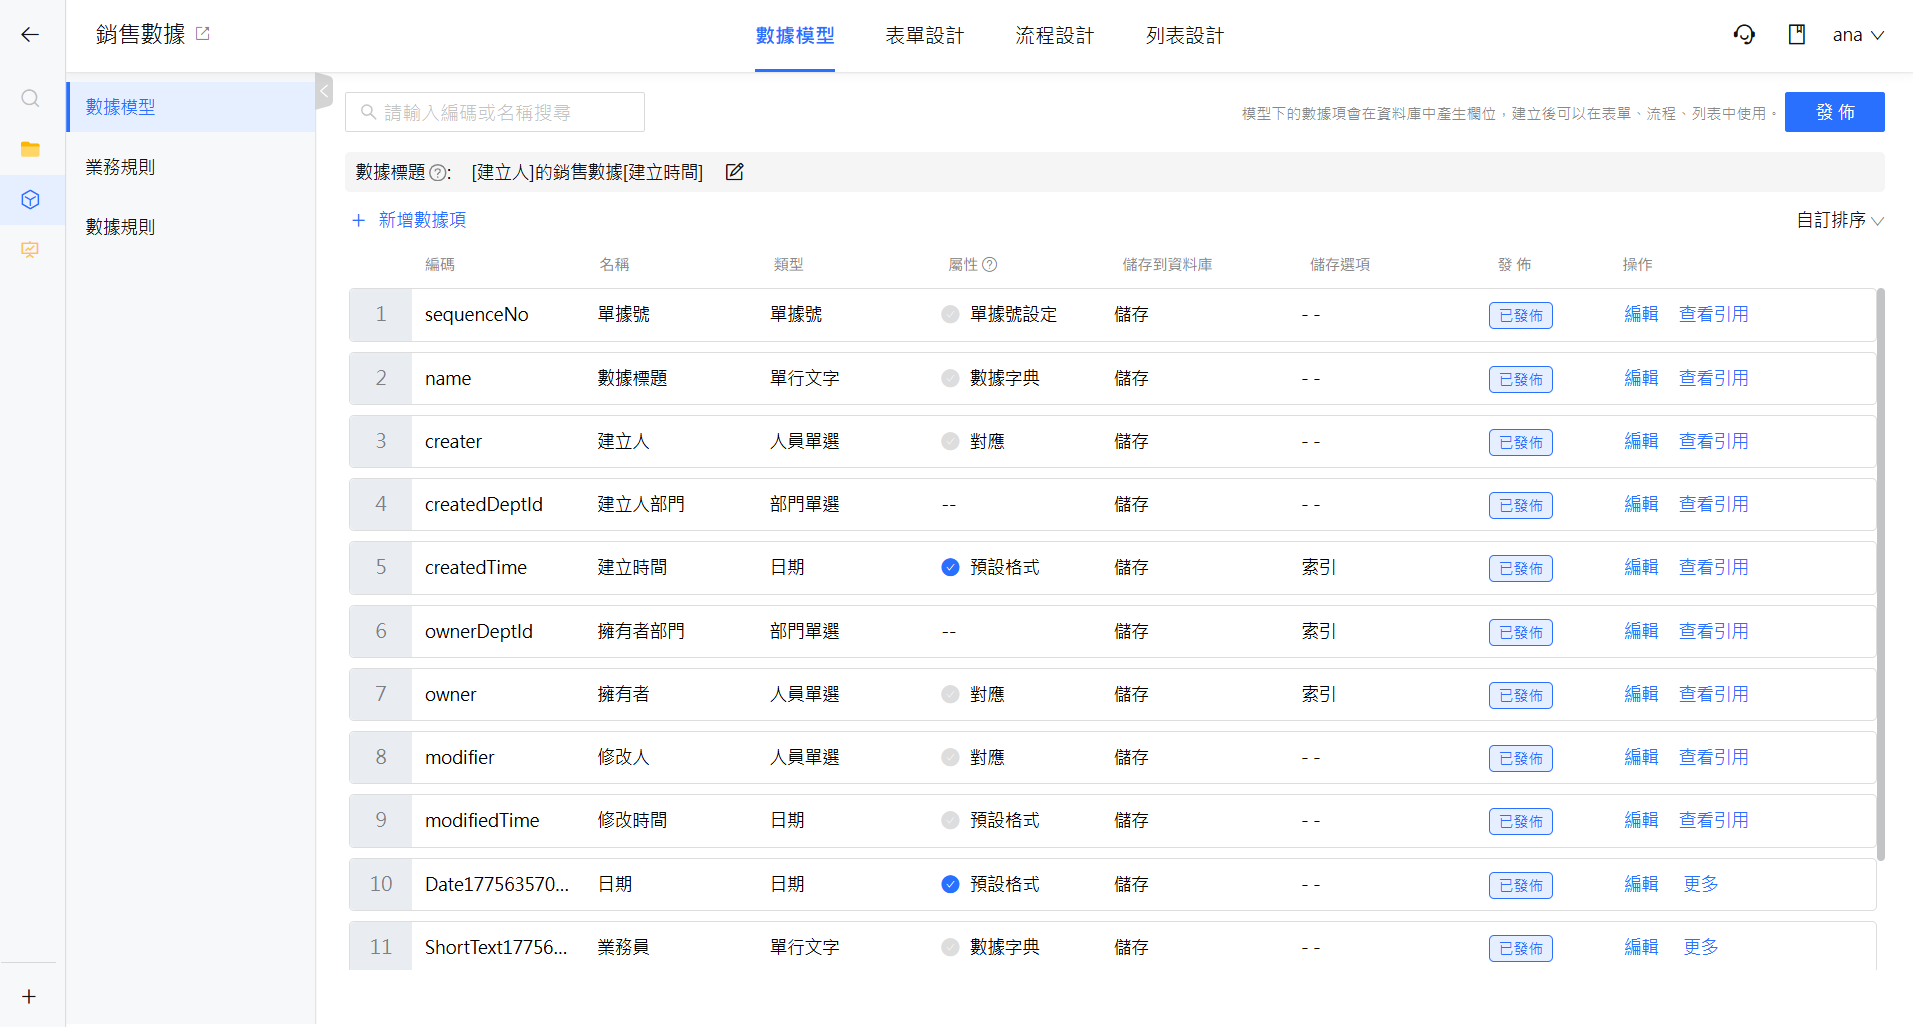
Task: Open the yellow folder icon in sidebar
Action: coord(30,149)
